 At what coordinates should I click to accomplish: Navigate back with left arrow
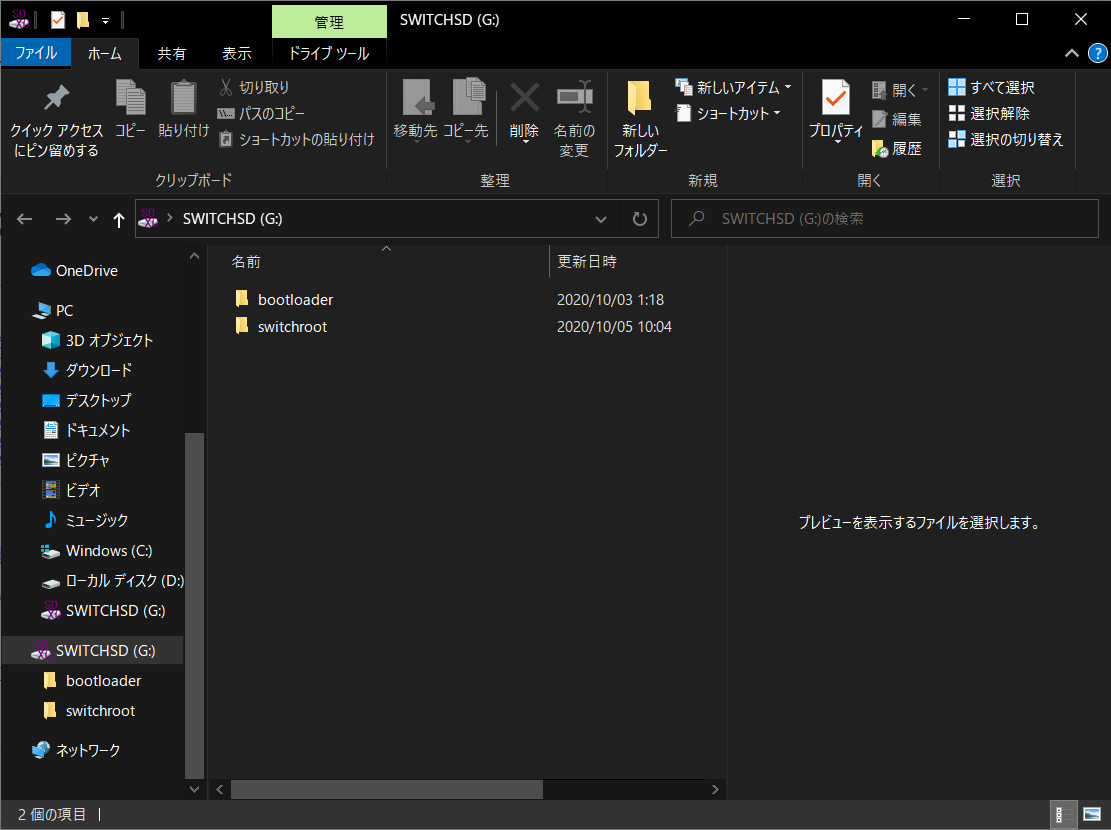(25, 219)
